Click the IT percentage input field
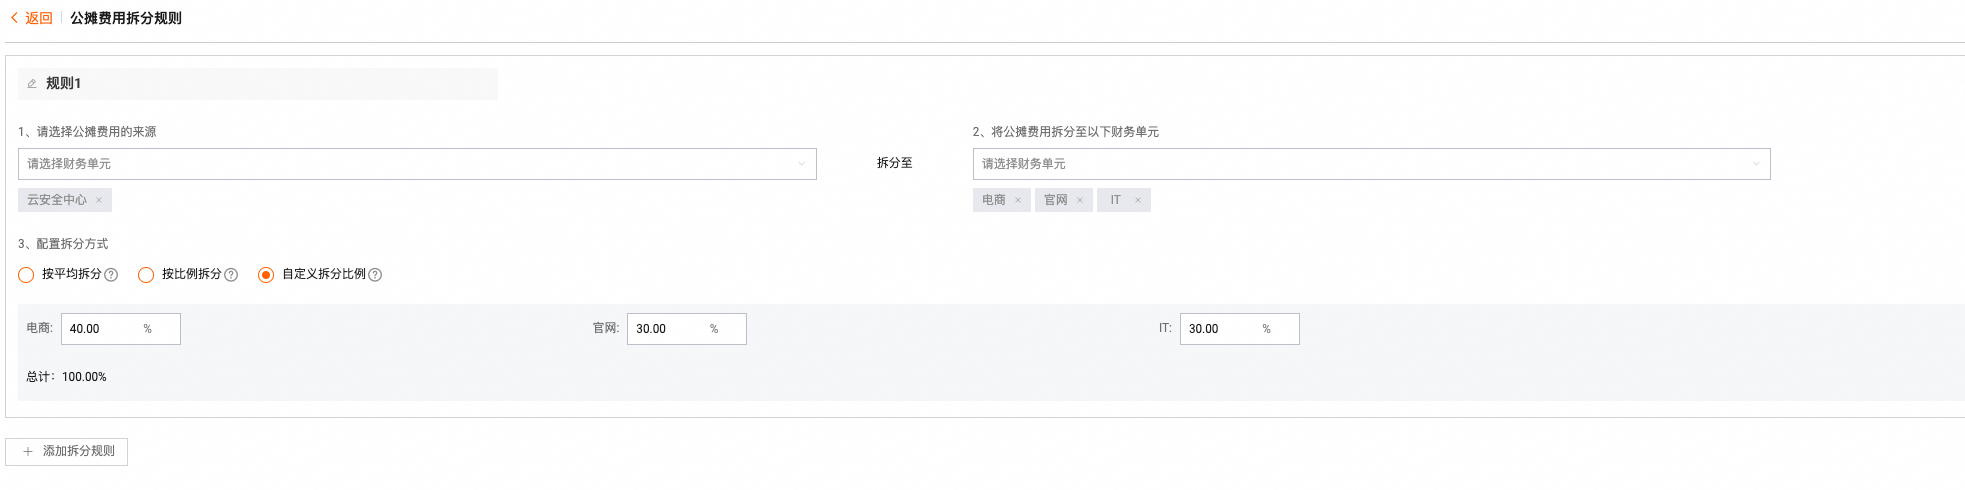The width and height of the screenshot is (1965, 490). [x=1240, y=329]
